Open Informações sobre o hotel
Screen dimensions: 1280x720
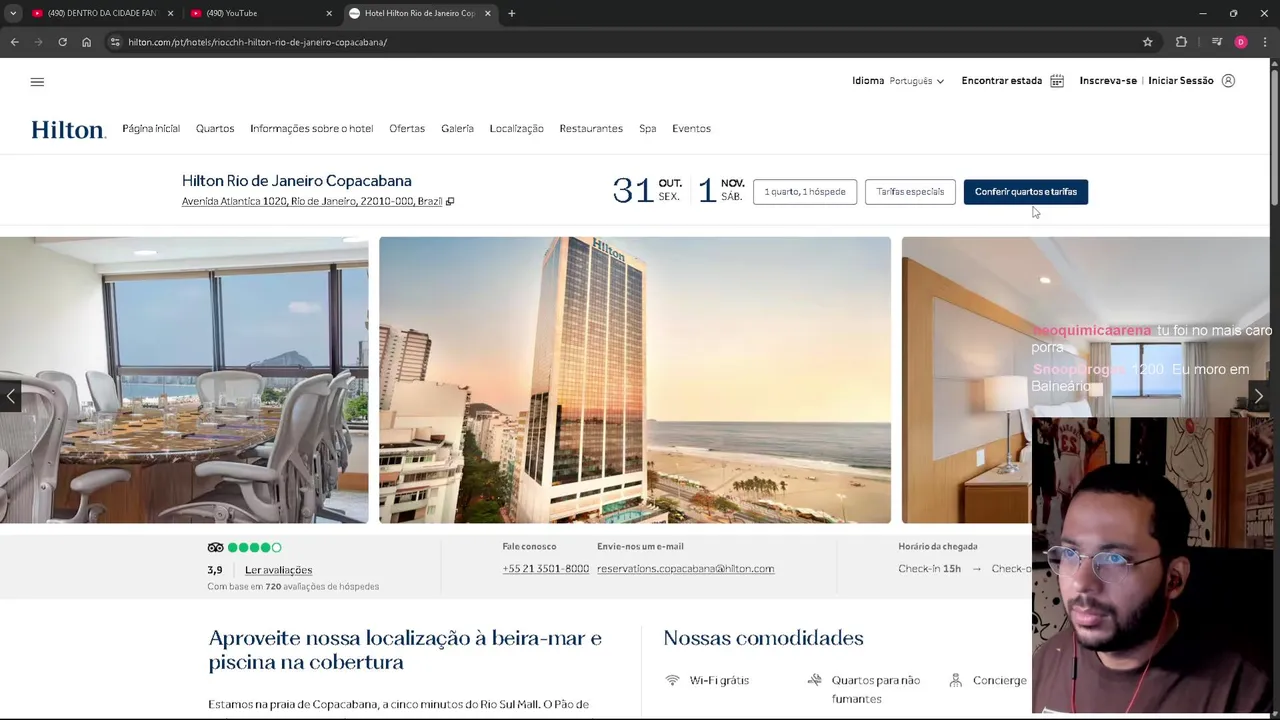(311, 129)
